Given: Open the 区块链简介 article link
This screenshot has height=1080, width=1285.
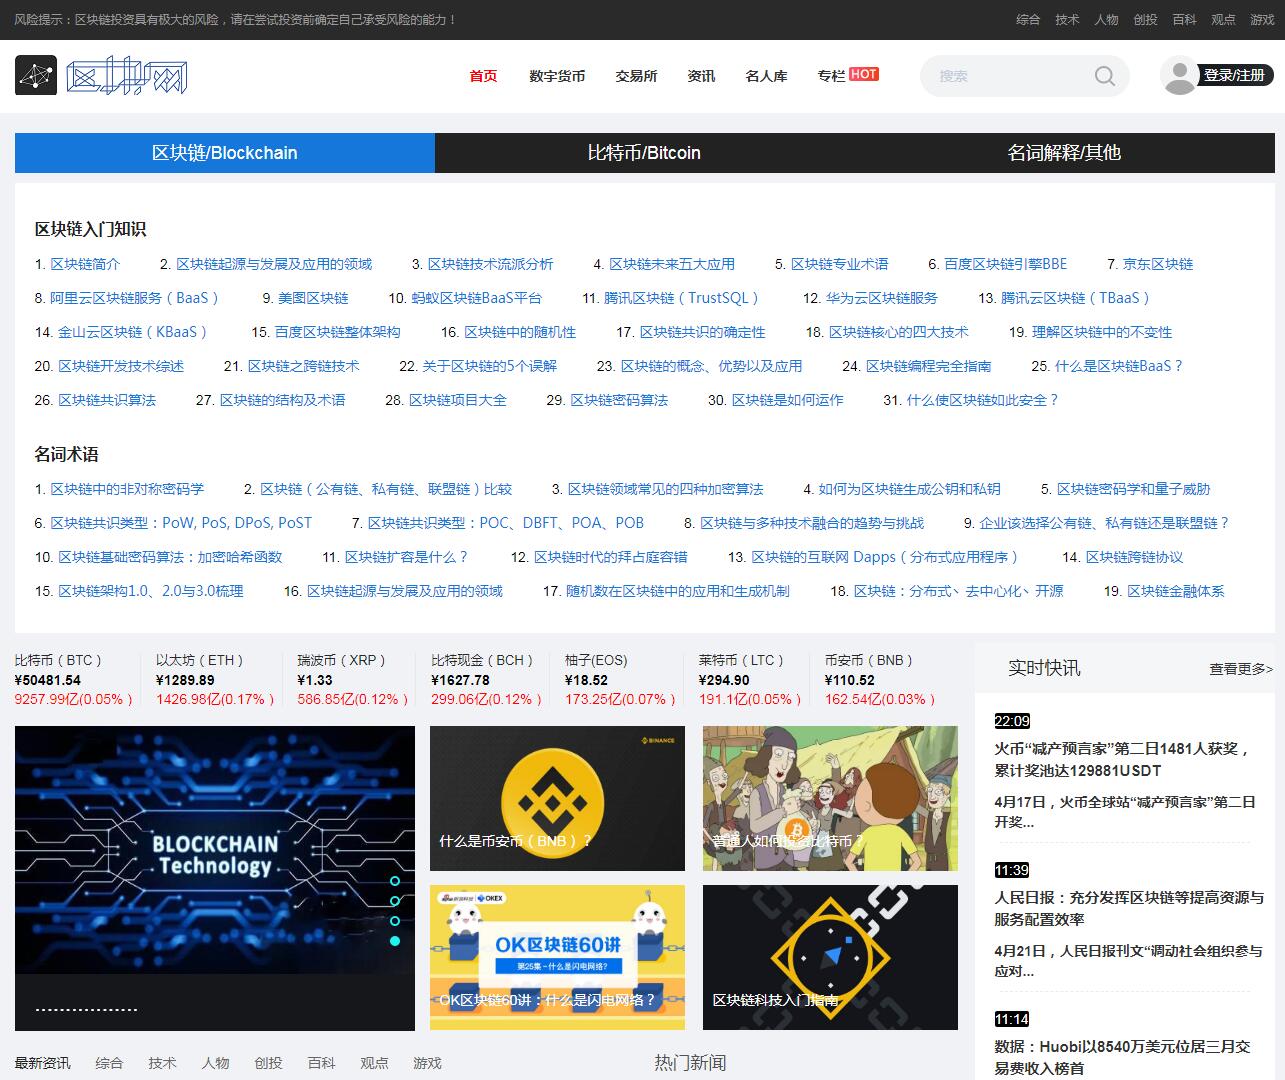Looking at the screenshot, I should 85,264.
